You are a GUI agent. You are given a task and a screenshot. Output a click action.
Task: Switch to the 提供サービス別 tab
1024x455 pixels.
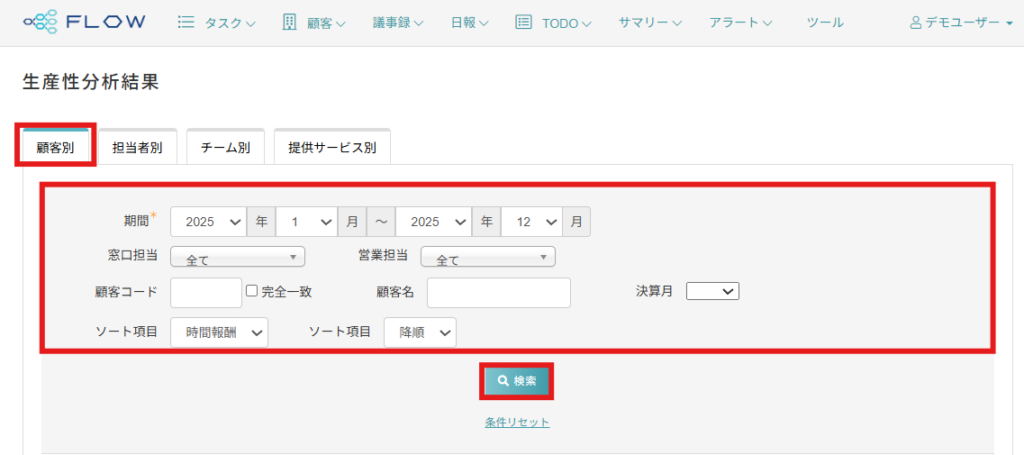(331, 148)
